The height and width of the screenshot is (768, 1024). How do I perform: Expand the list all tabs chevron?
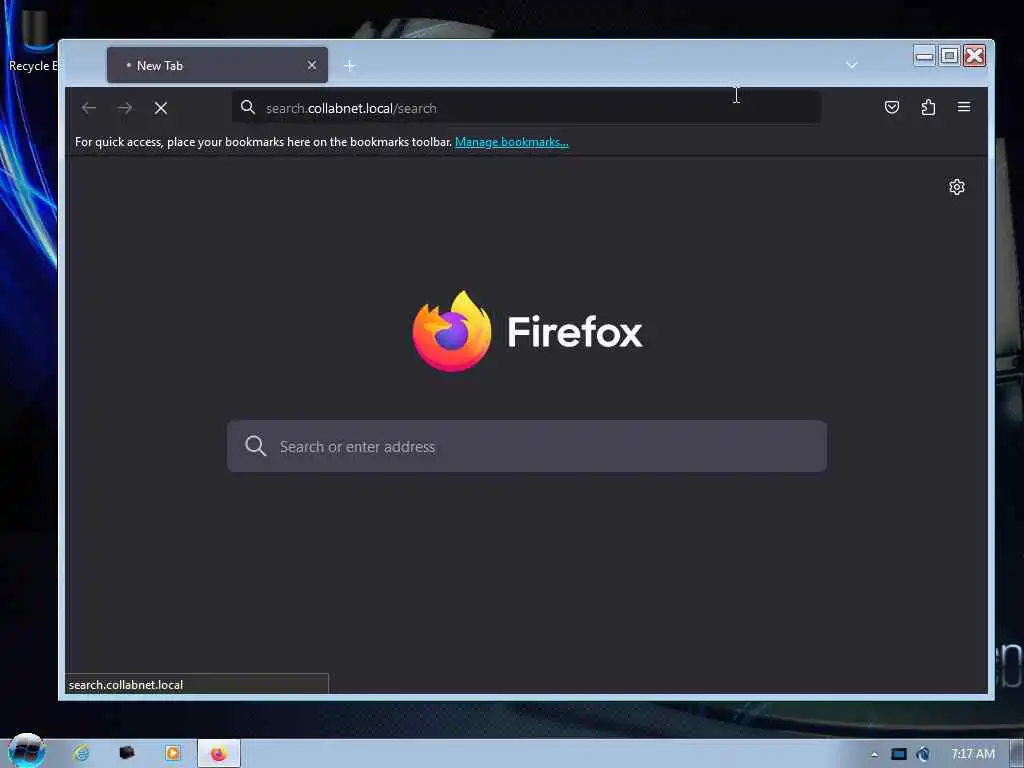click(x=851, y=65)
